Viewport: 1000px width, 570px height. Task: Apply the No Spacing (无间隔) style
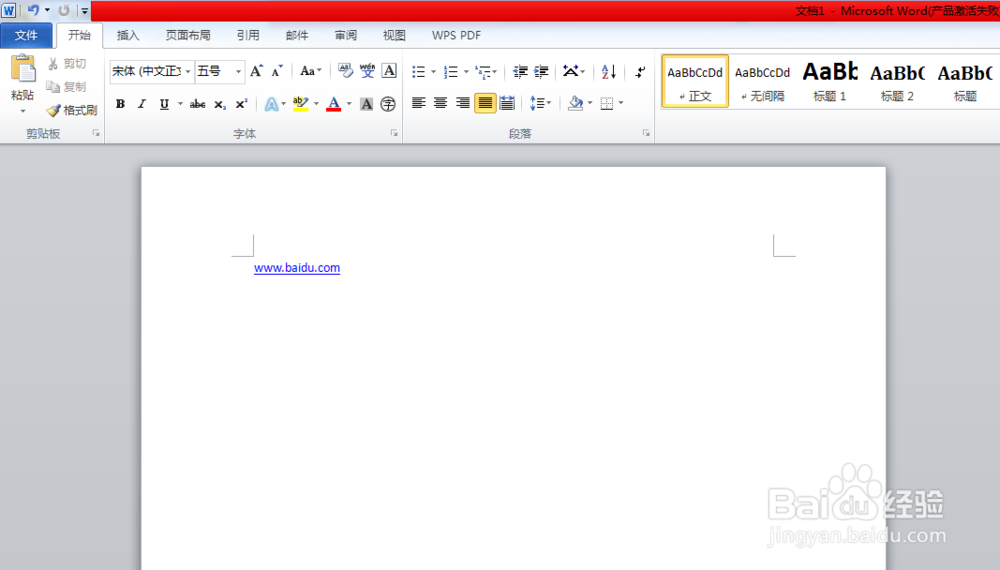[763, 81]
